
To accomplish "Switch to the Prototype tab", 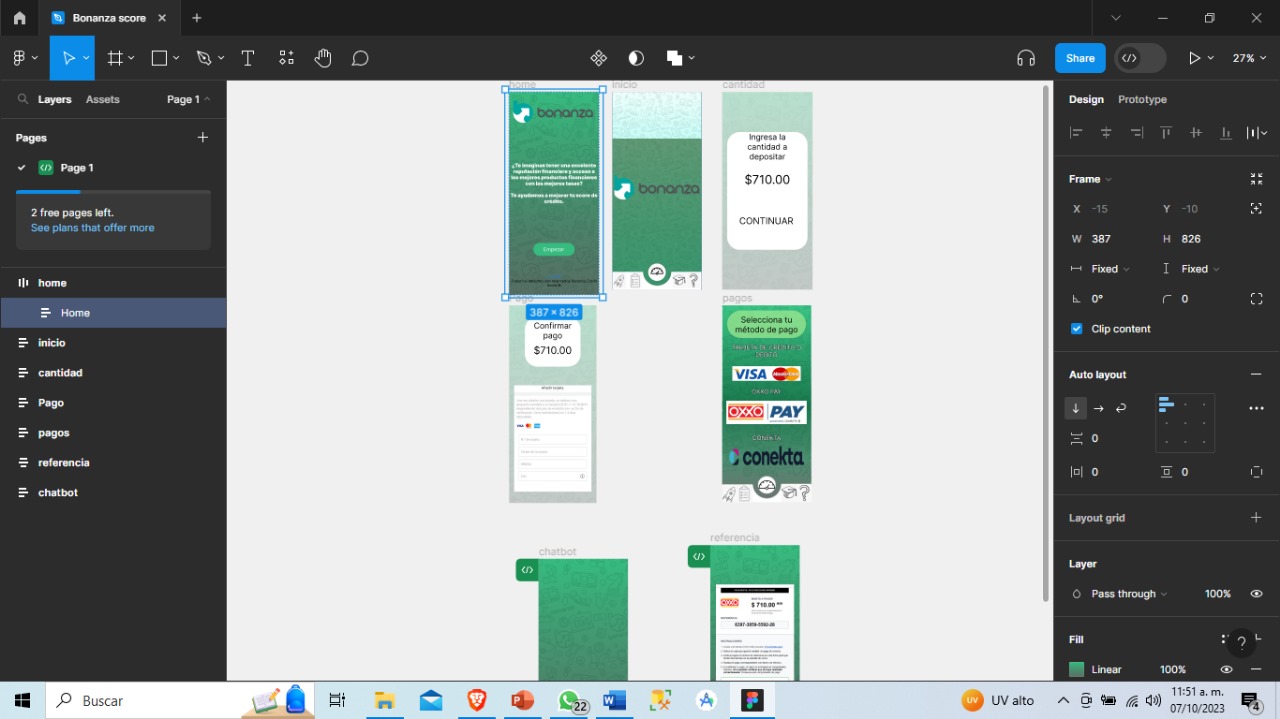I will (x=1142, y=99).
